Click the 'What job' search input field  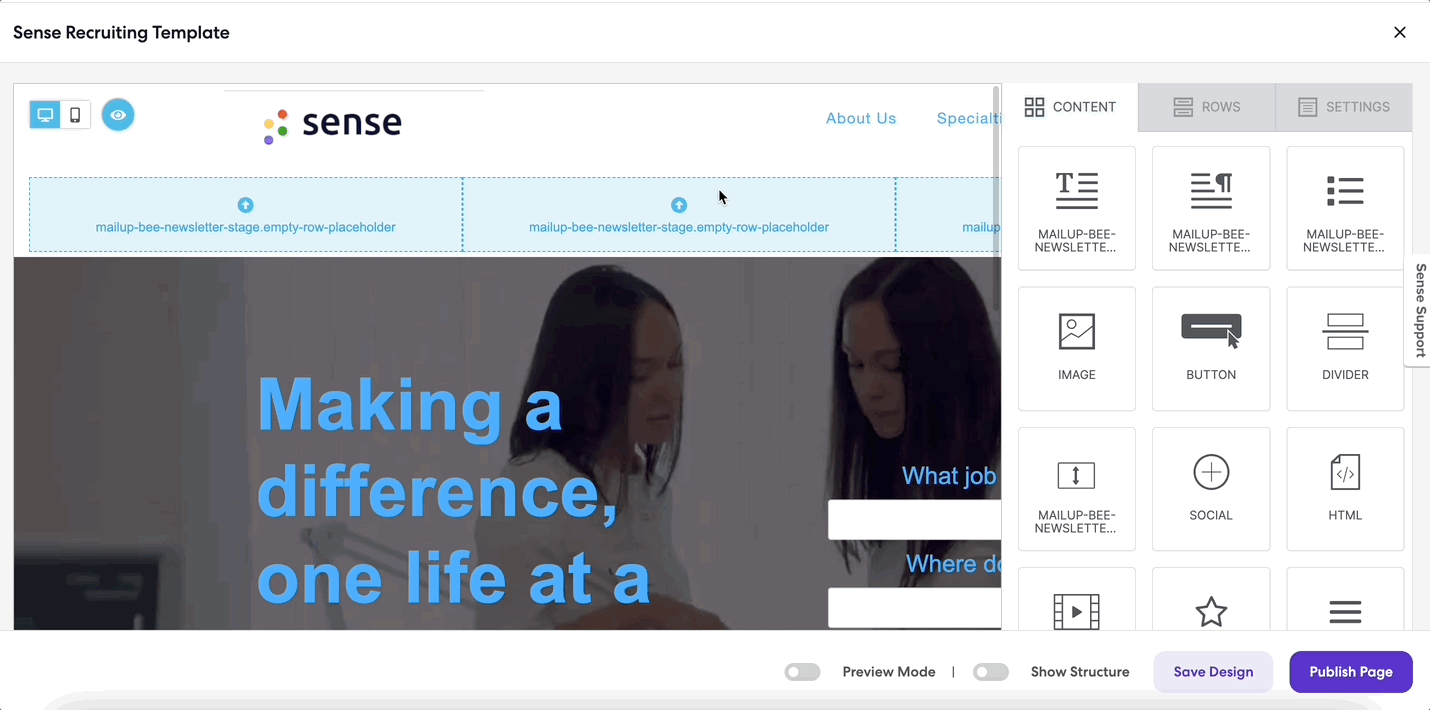tap(914, 520)
